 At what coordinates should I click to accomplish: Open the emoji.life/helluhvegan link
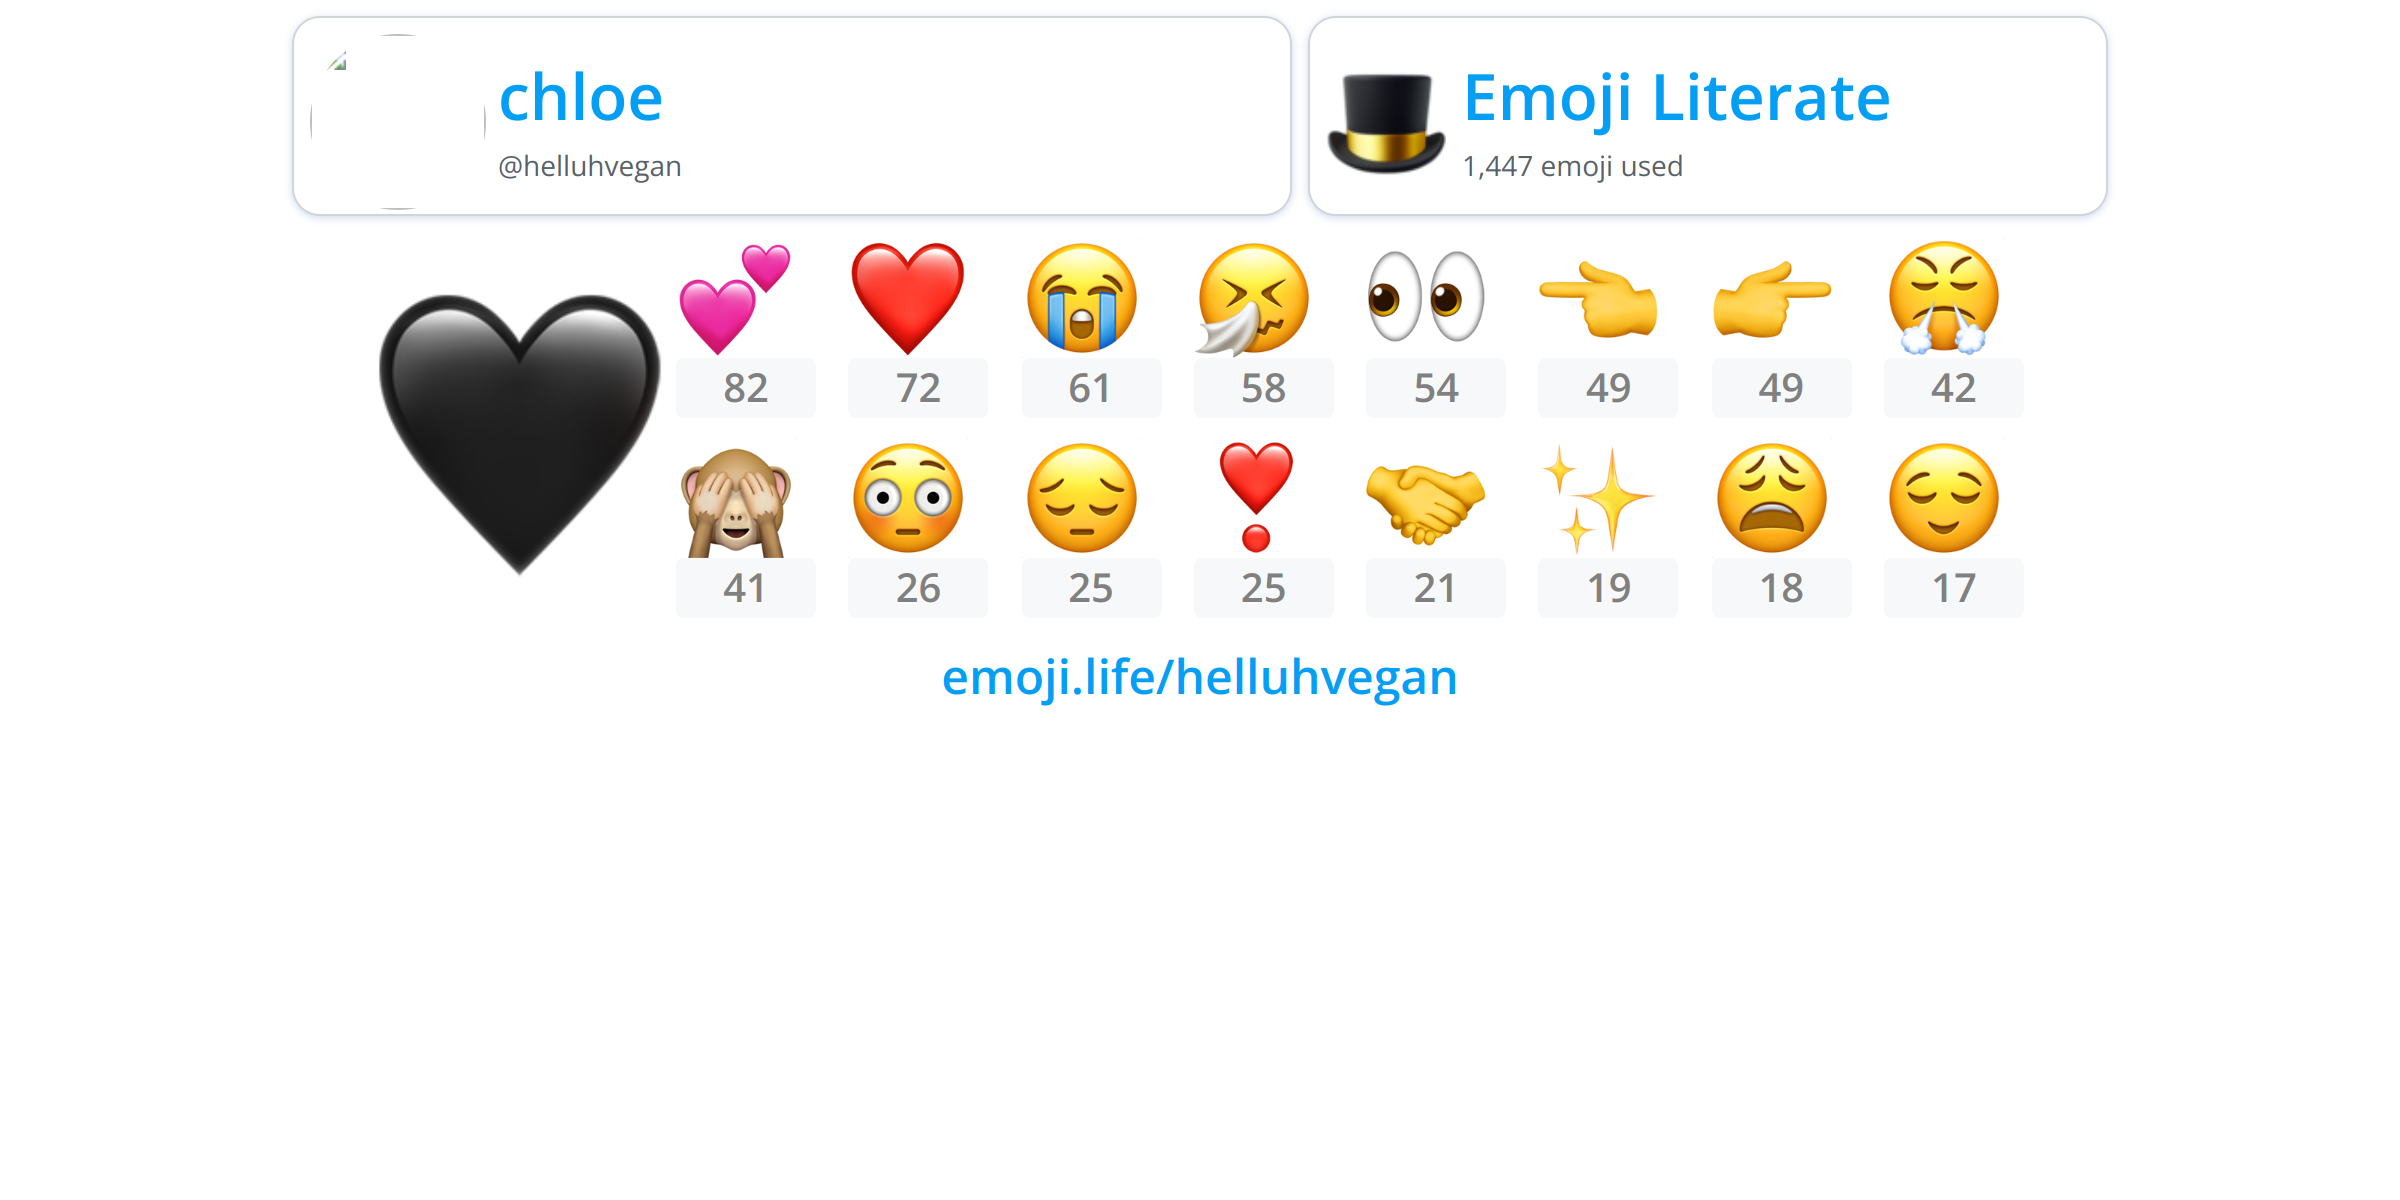(1200, 677)
